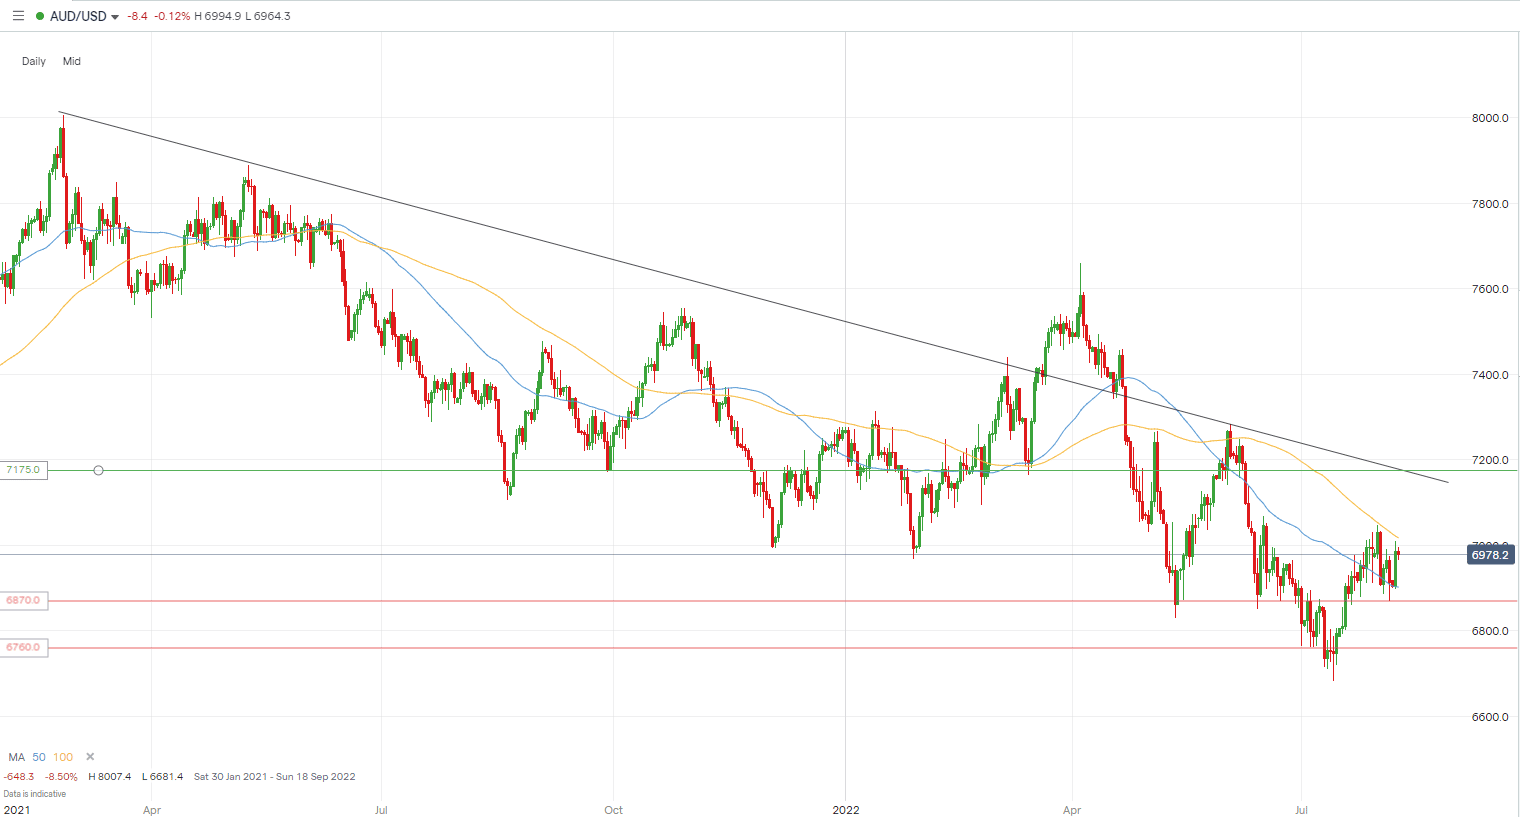Viewport: 1520px width, 817px height.
Task: Click the L 6681.4 range low value
Action: pyautogui.click(x=162, y=776)
